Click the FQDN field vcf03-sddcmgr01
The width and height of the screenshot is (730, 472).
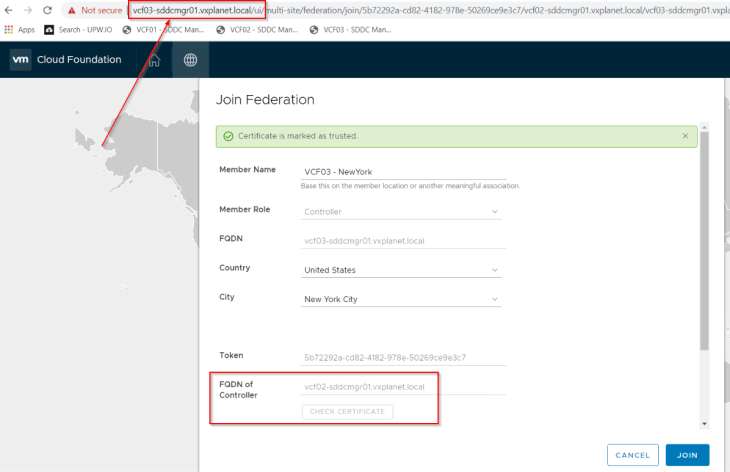[x=403, y=241]
